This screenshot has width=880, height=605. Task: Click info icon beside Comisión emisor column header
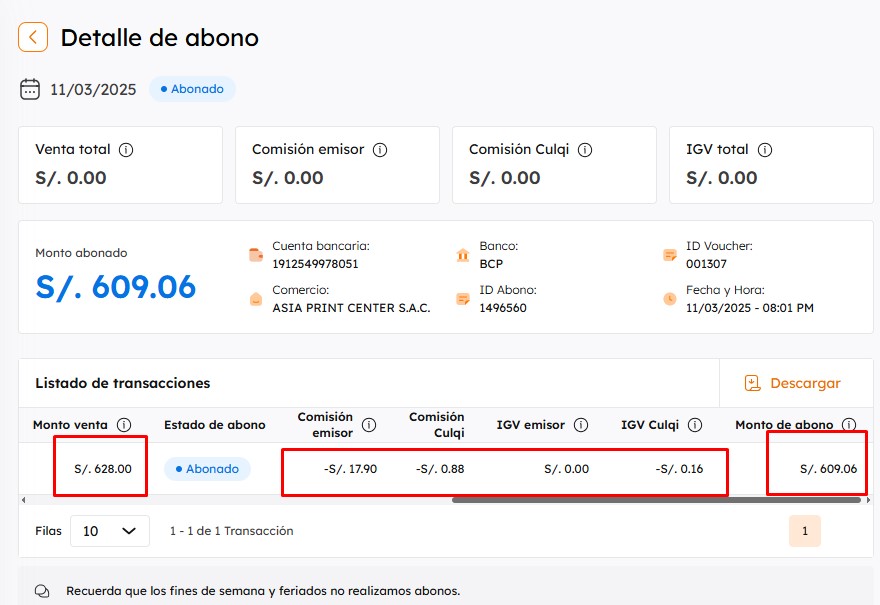369,425
